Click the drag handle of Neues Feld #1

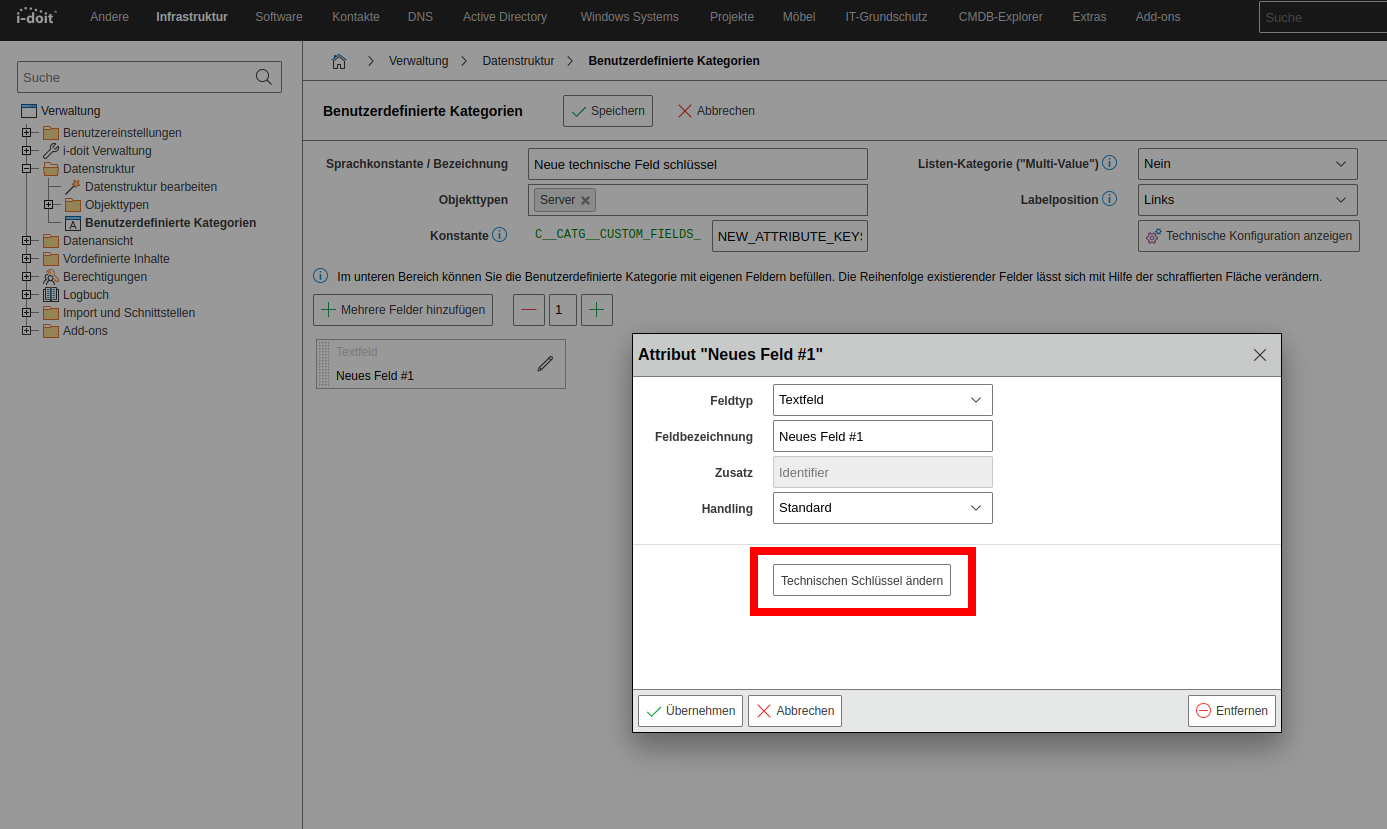323,364
